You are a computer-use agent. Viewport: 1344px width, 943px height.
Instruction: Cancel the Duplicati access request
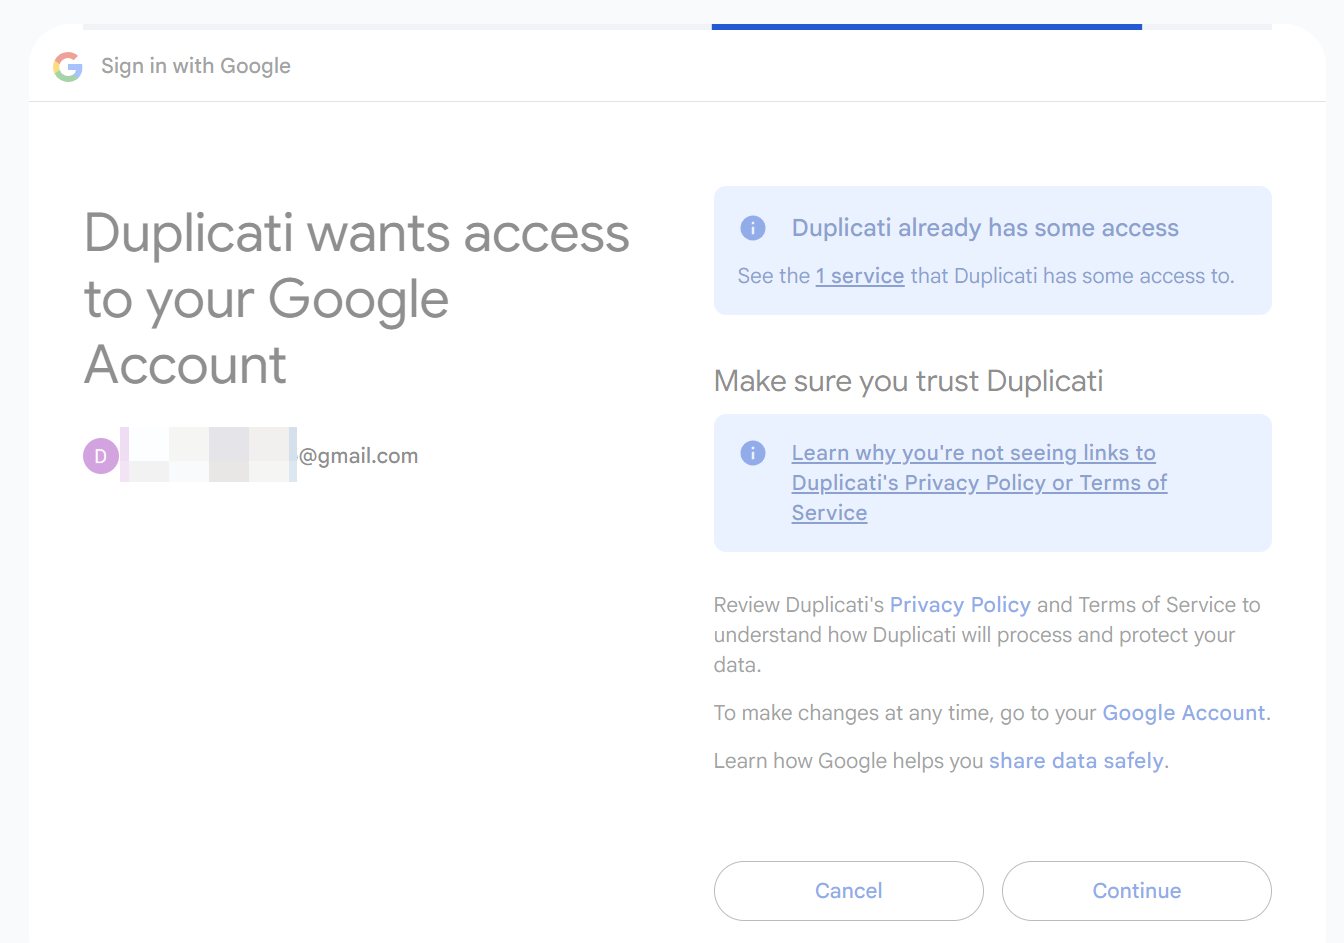coord(849,891)
